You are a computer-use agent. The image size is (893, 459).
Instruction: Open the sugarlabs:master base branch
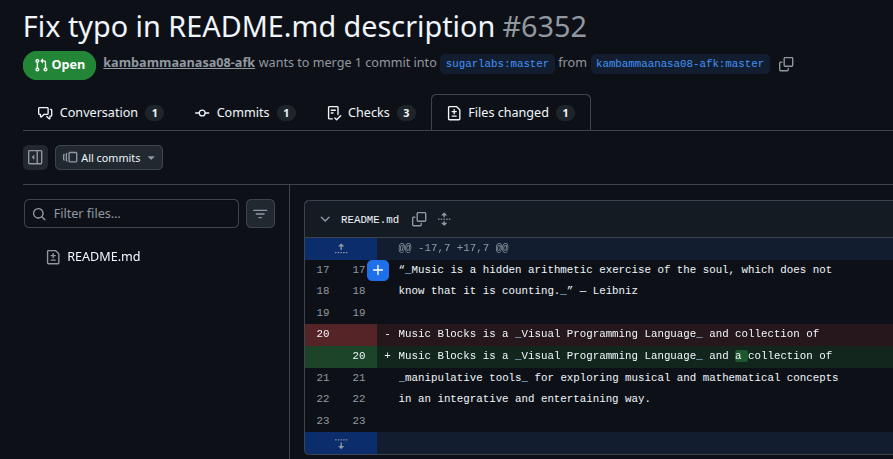click(497, 64)
